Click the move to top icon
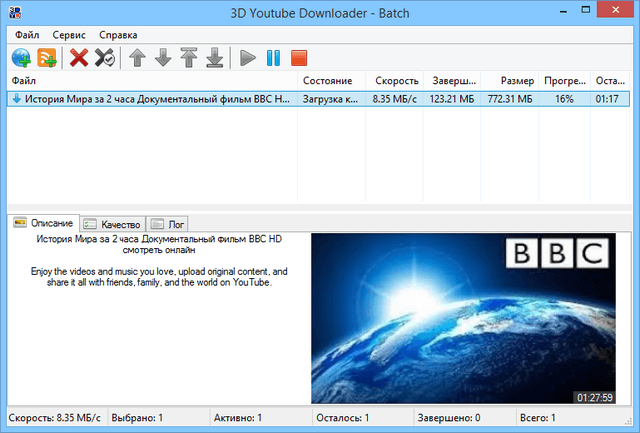640x433 pixels. (188, 58)
